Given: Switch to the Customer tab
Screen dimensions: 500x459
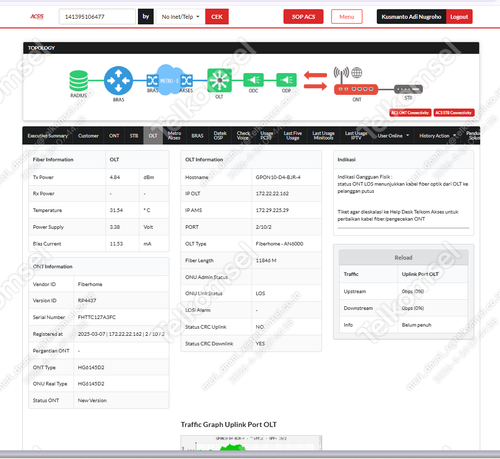Looking at the screenshot, I should (88, 136).
